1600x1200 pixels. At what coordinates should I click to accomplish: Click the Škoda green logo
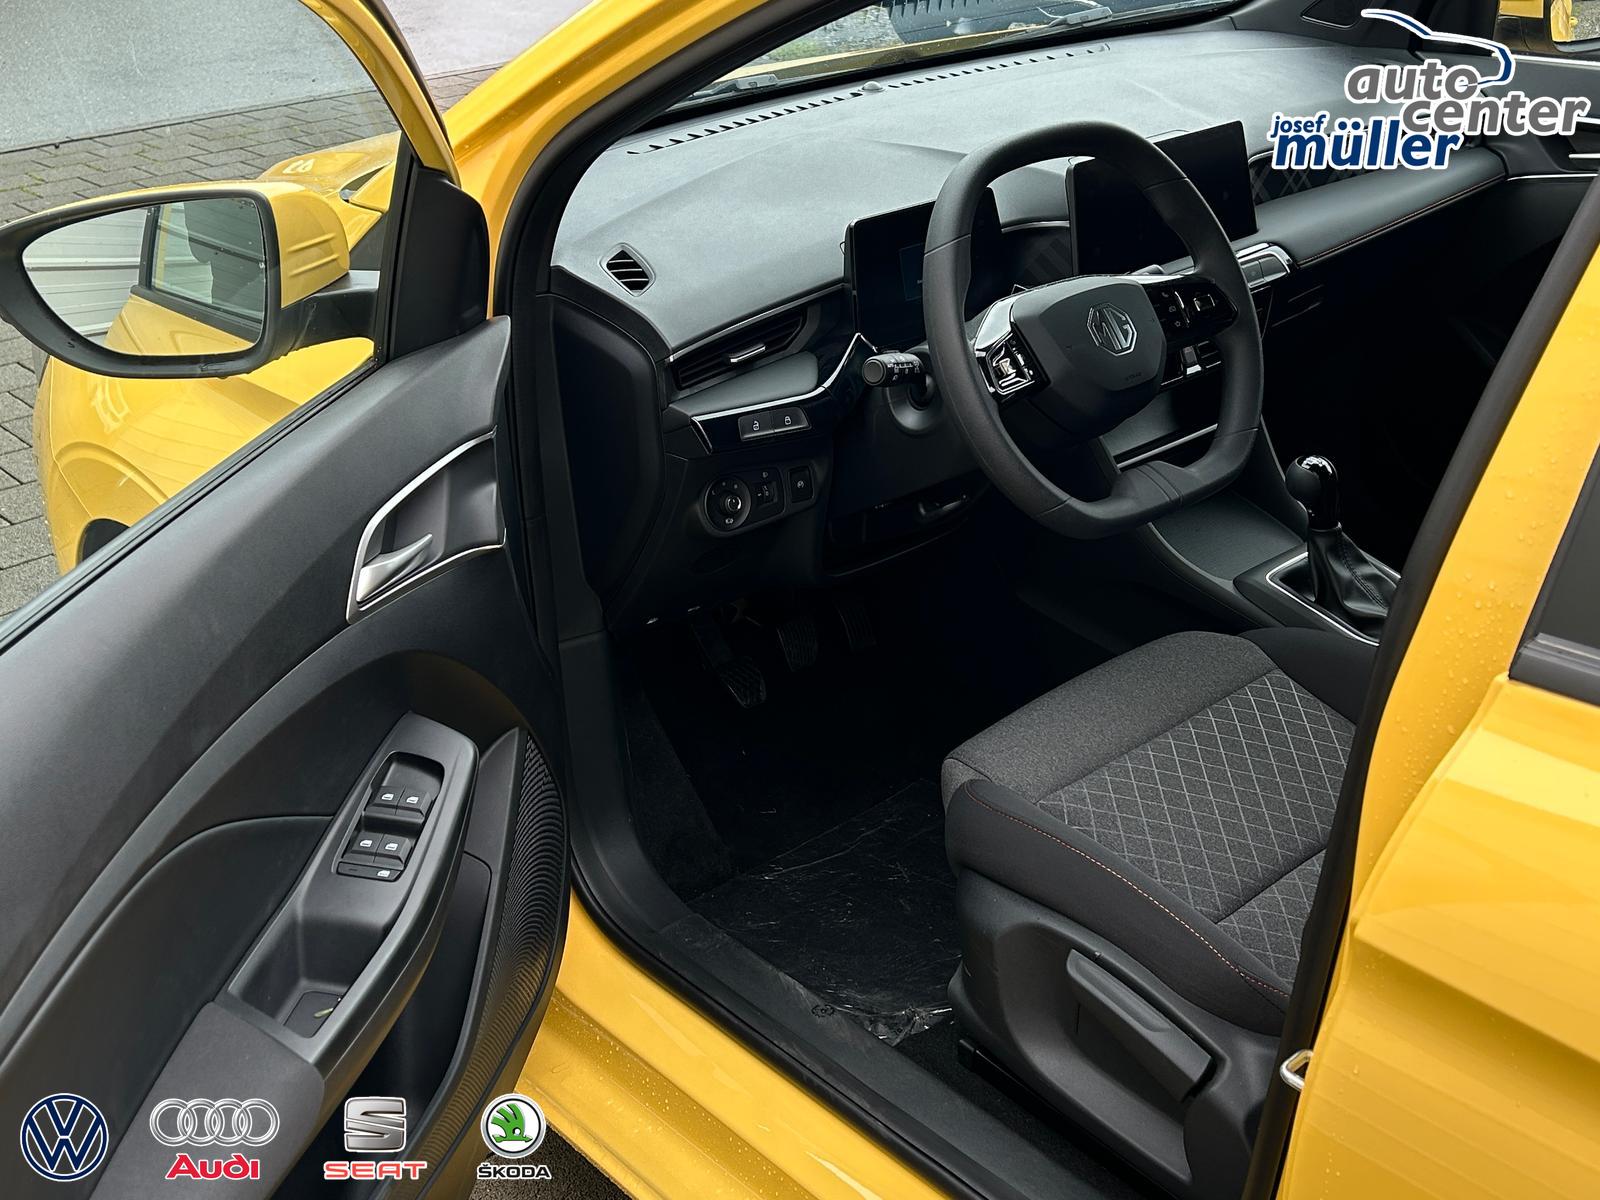513,1128
